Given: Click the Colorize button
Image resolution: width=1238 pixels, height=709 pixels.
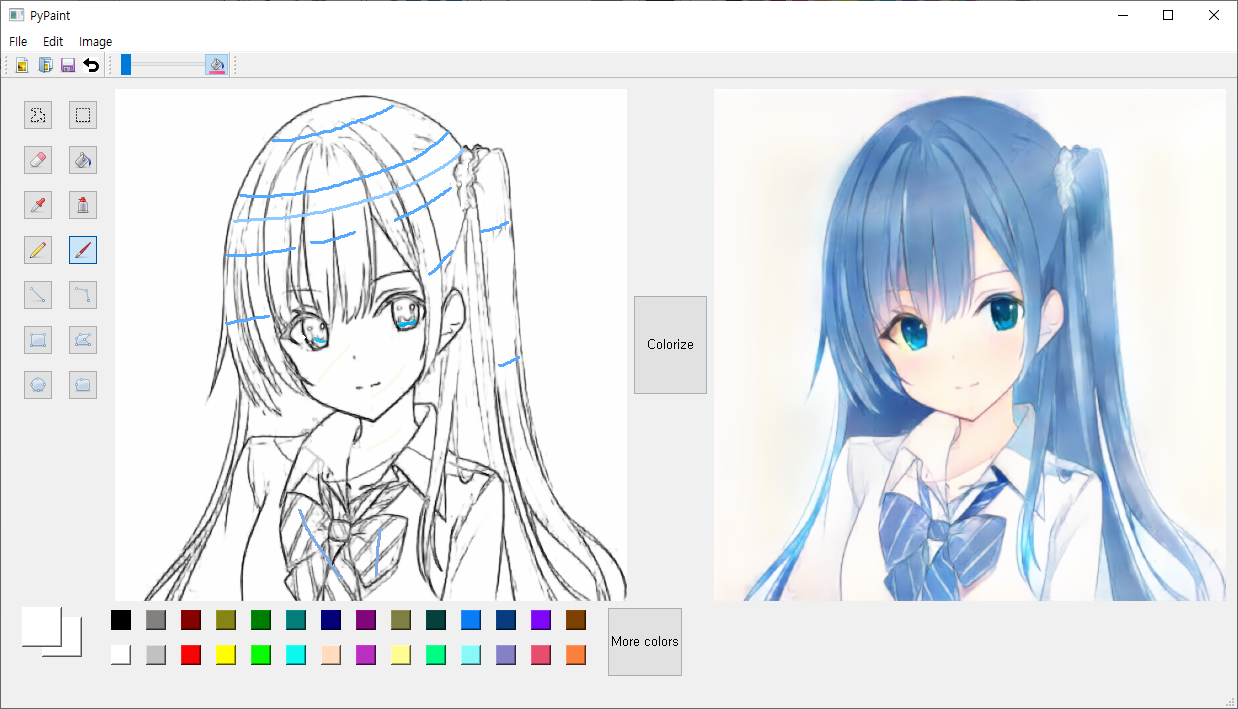Looking at the screenshot, I should 670,344.
